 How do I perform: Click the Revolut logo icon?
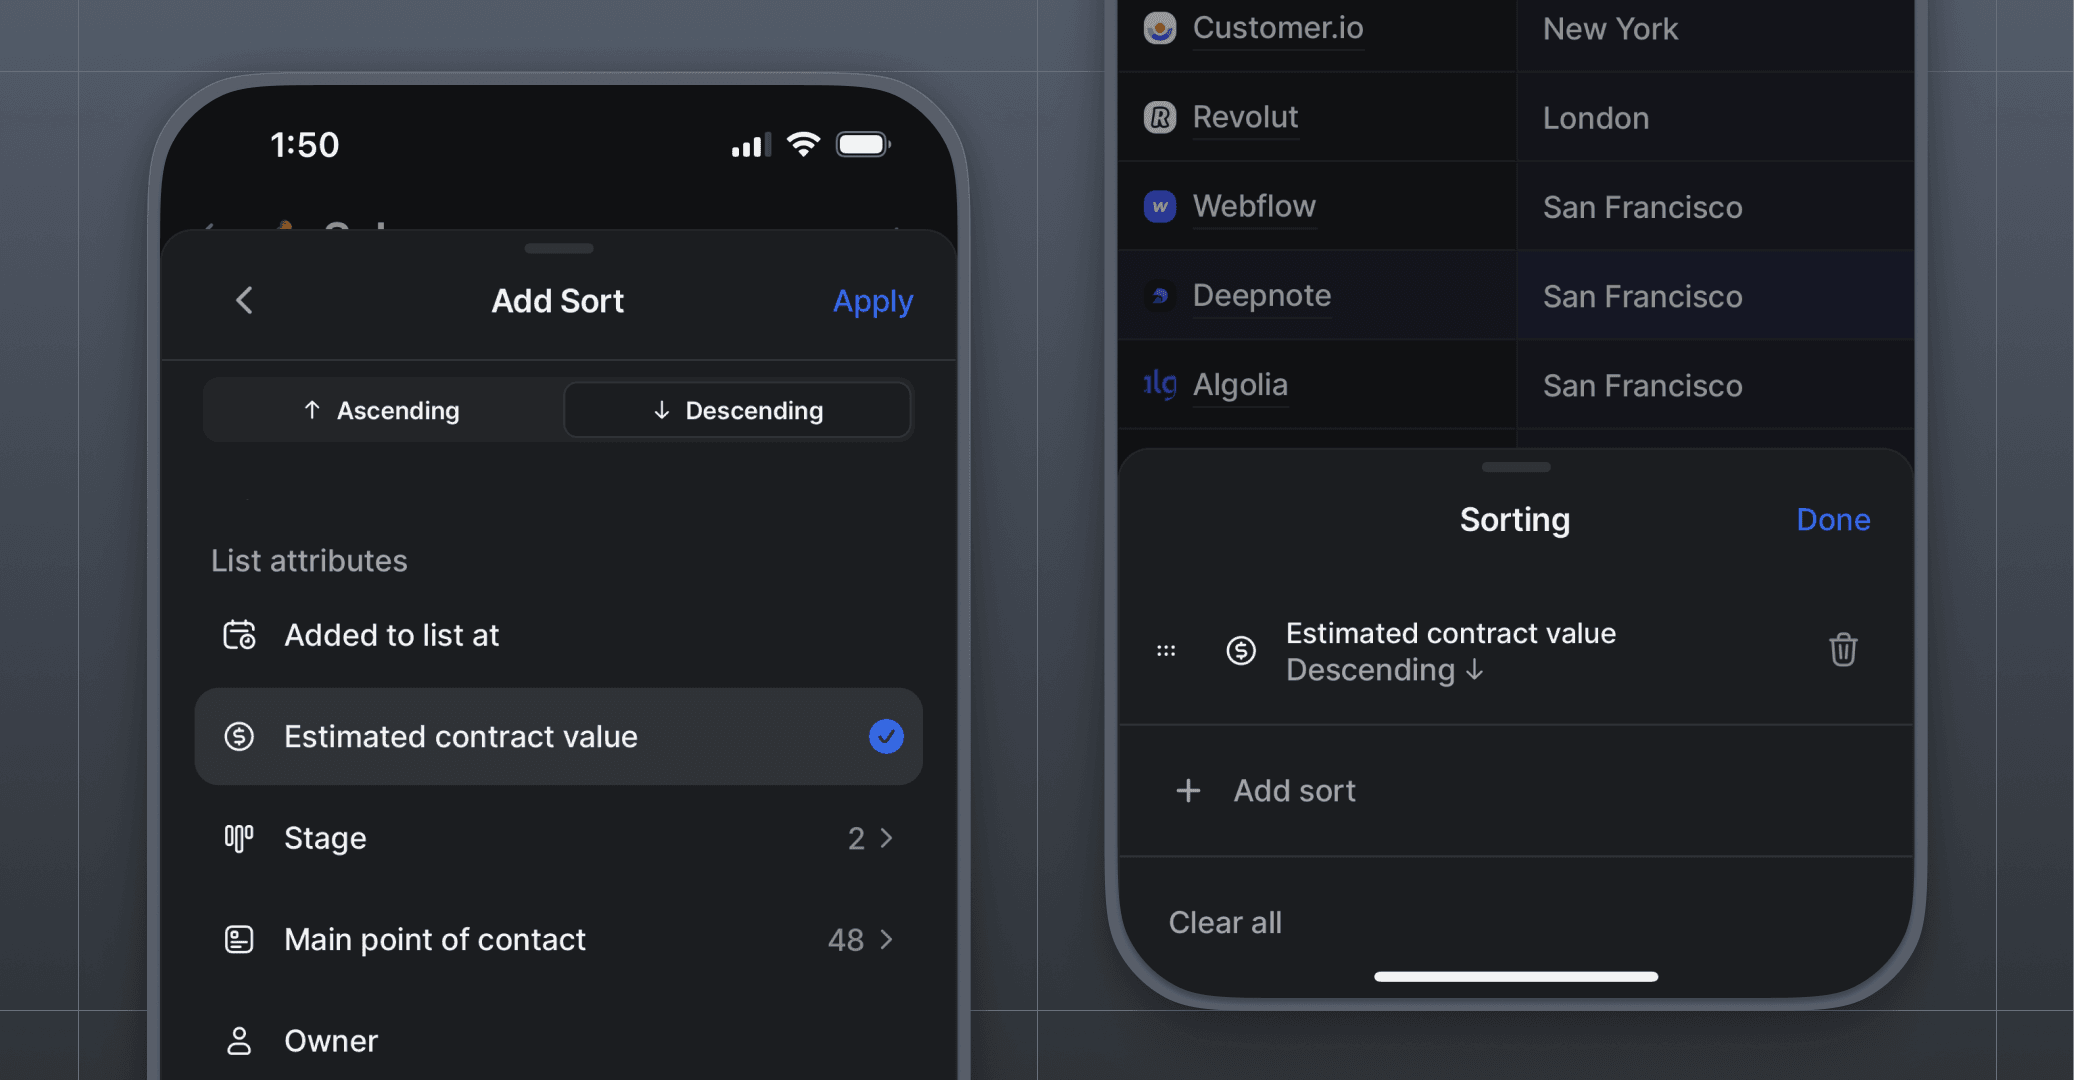point(1159,117)
